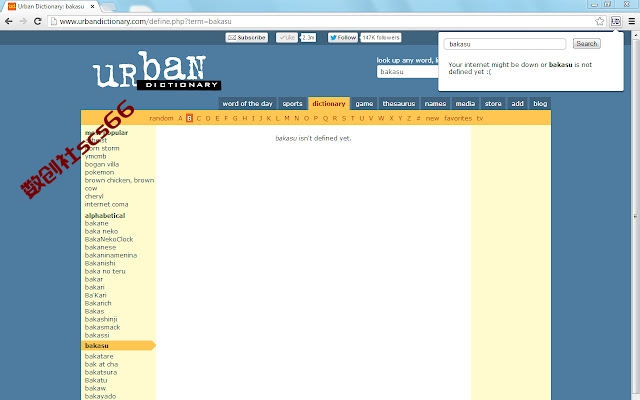Select the highlighted bakasu entry
Viewport: 640px width, 400px height.
[x=118, y=346]
